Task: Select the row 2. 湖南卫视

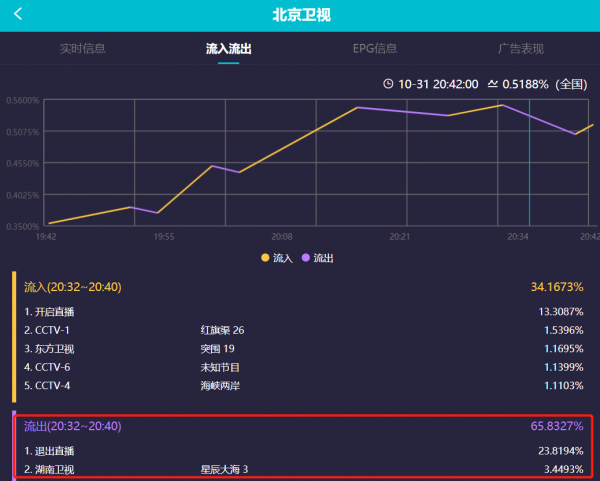Action: point(303,470)
